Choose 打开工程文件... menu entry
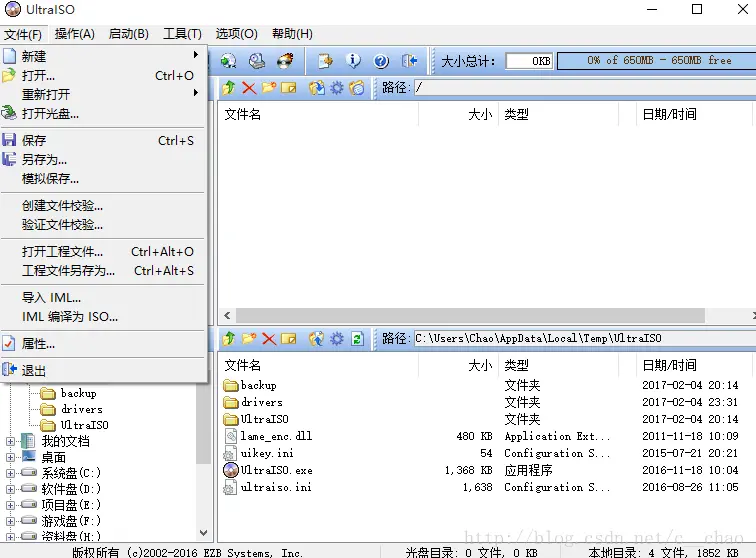This screenshot has height=558, width=756. point(104,252)
